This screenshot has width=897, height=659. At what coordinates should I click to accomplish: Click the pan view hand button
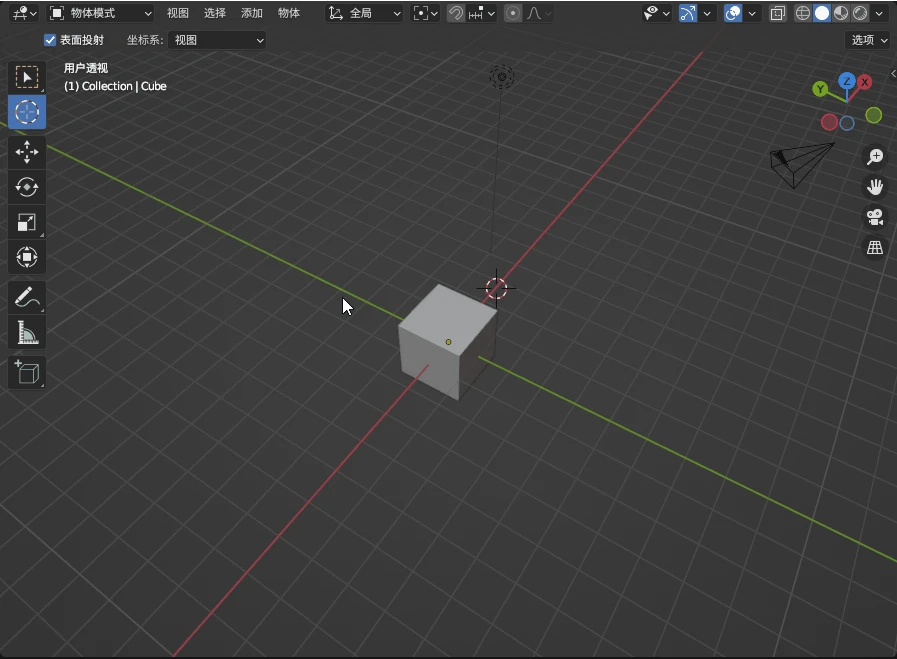click(x=875, y=187)
